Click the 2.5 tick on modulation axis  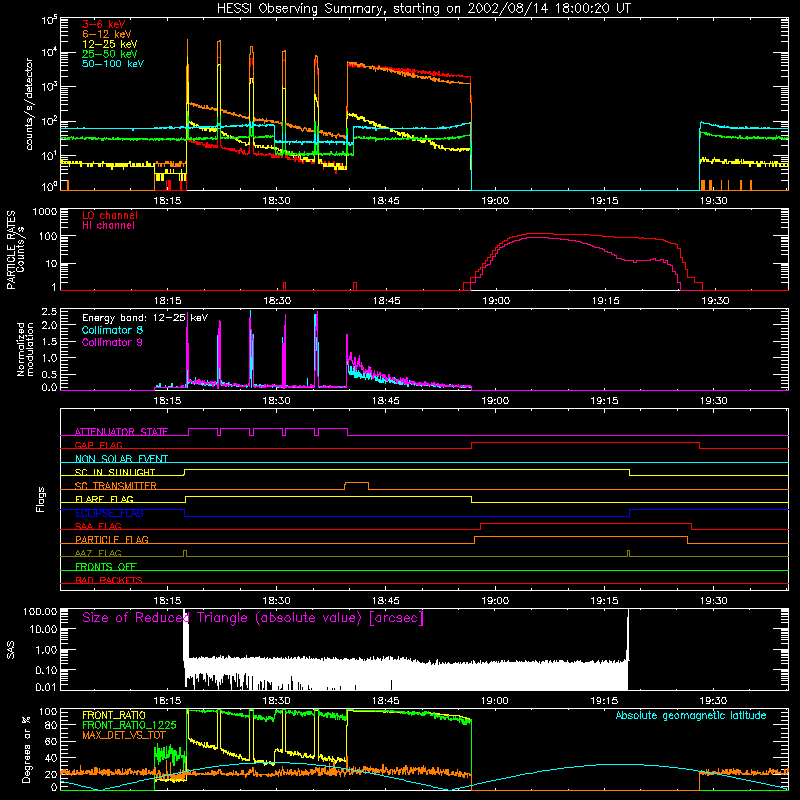pyautogui.click(x=49, y=312)
